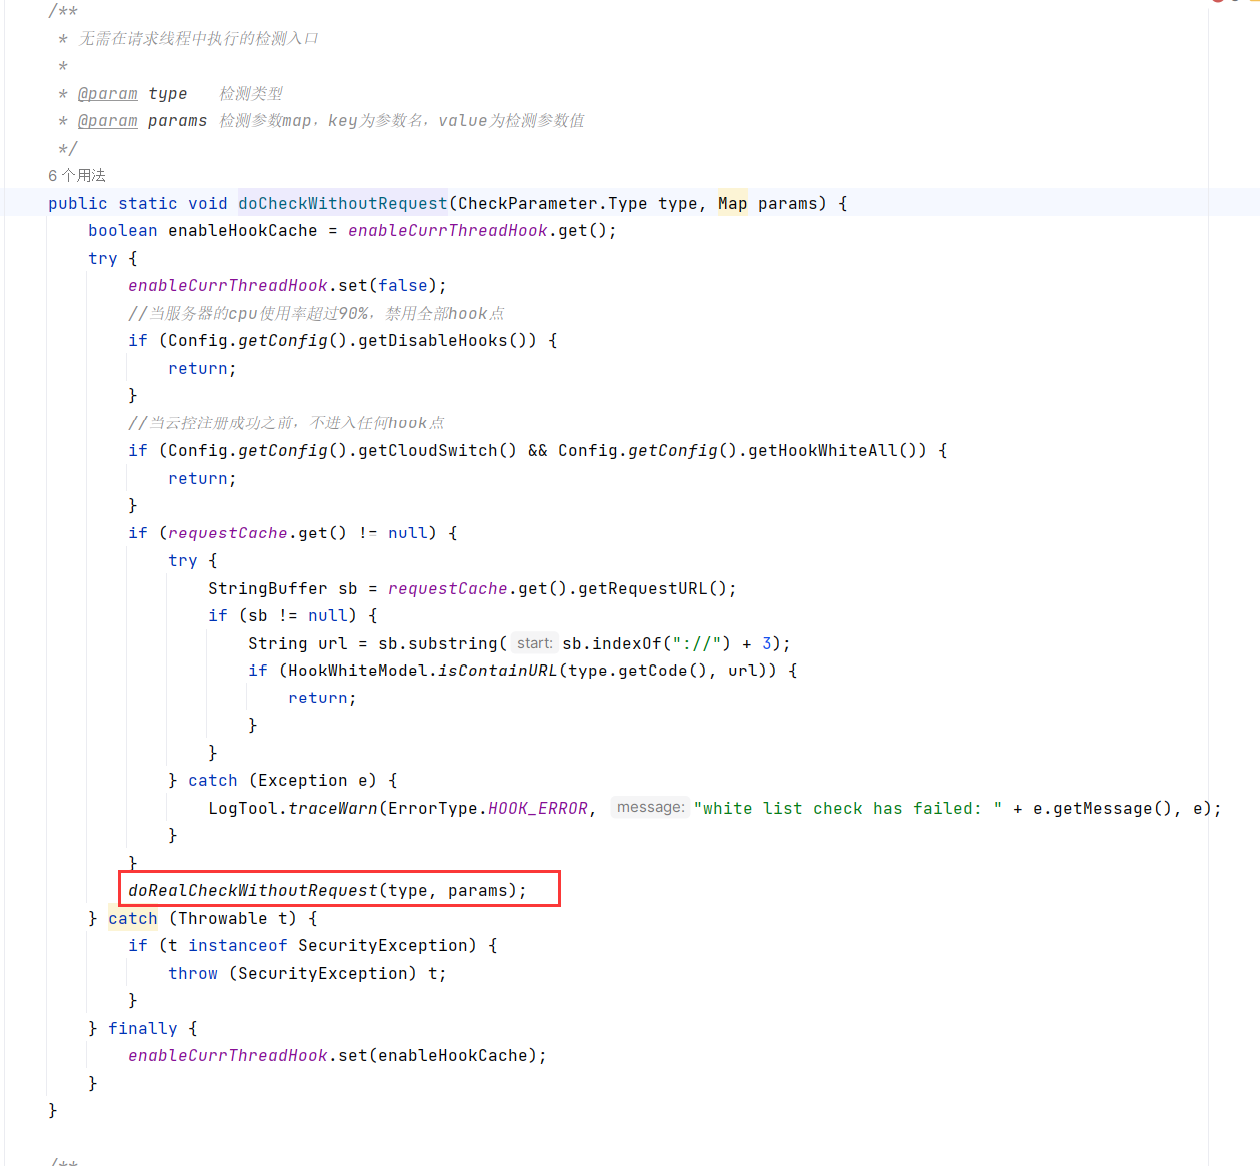Click the "message:" parameter inlay hint

click(650, 807)
